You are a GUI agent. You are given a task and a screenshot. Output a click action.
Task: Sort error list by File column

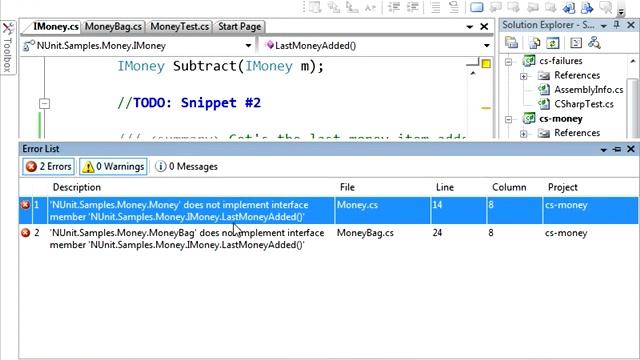347,187
